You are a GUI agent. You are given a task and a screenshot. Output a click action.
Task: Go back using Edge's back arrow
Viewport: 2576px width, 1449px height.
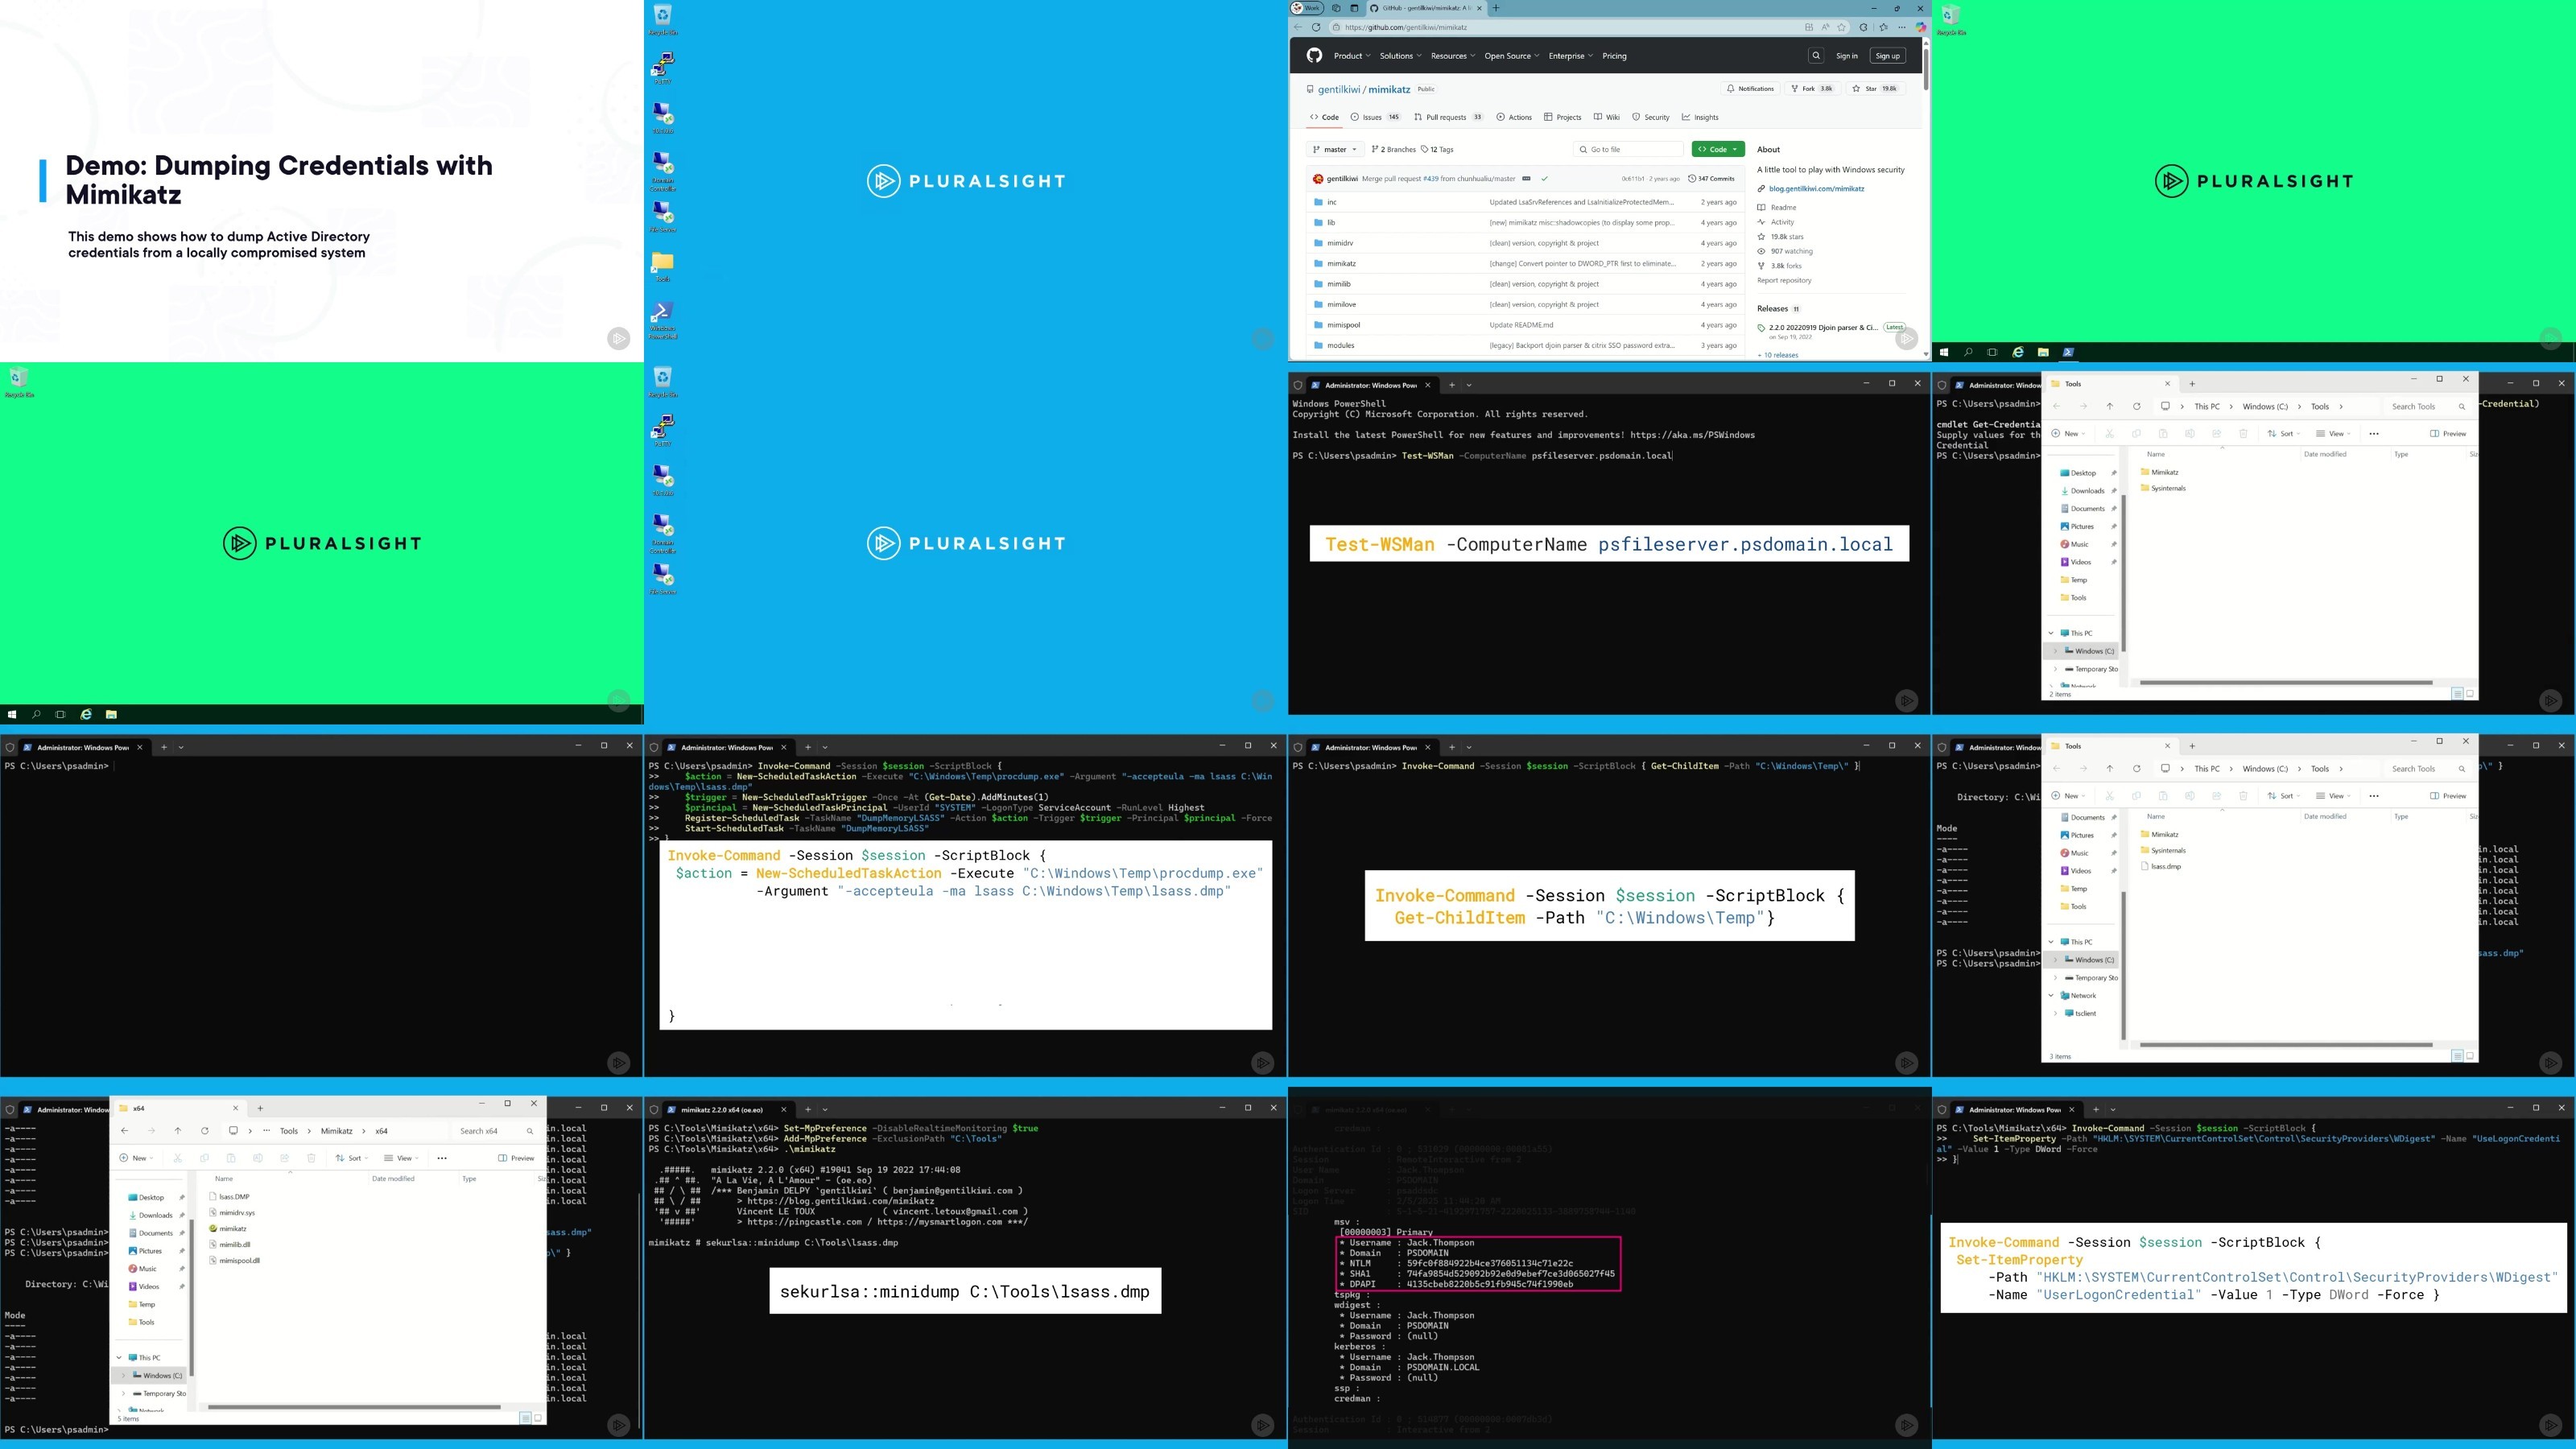click(1298, 27)
